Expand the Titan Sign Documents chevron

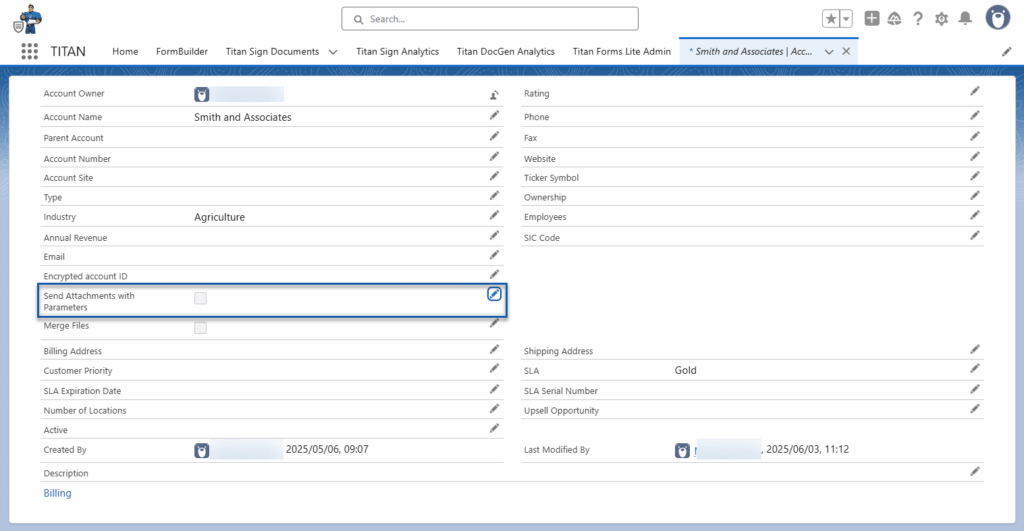tap(333, 52)
